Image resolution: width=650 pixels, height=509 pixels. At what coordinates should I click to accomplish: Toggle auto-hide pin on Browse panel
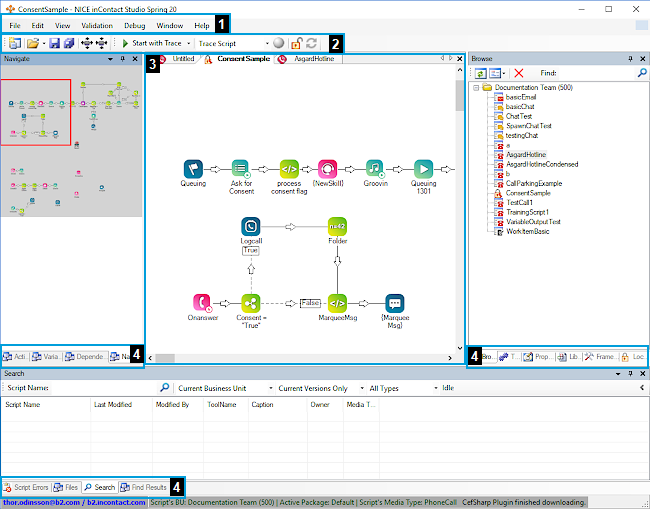click(x=629, y=59)
